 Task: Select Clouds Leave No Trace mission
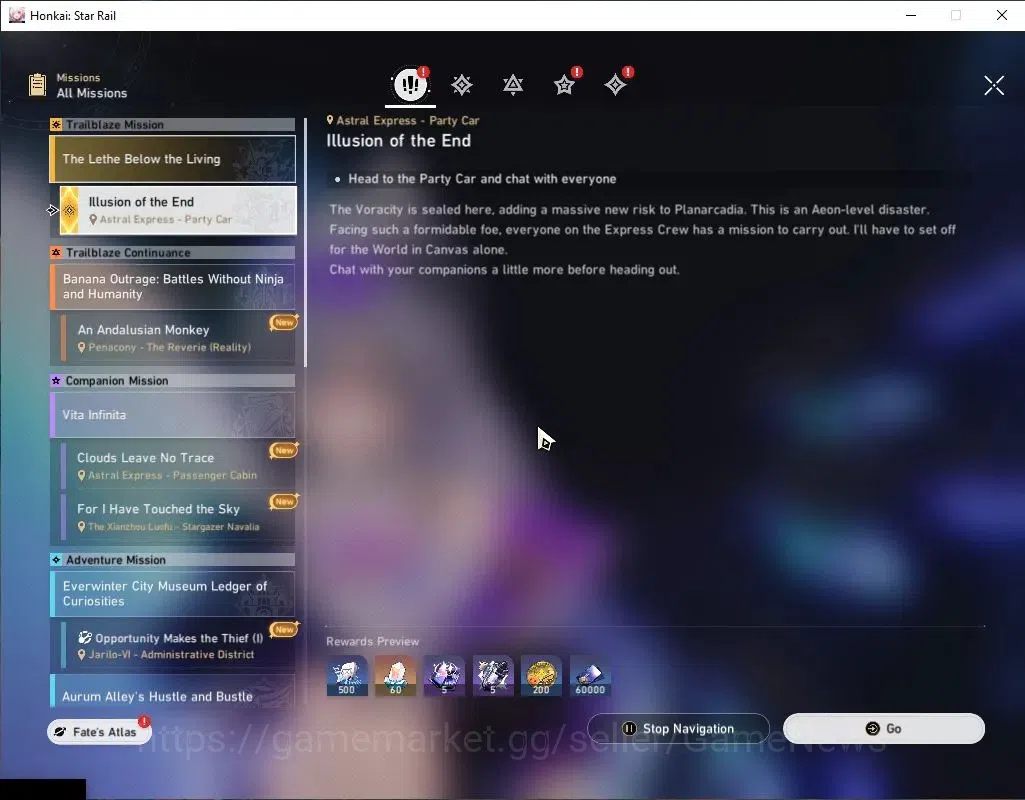(x=178, y=465)
